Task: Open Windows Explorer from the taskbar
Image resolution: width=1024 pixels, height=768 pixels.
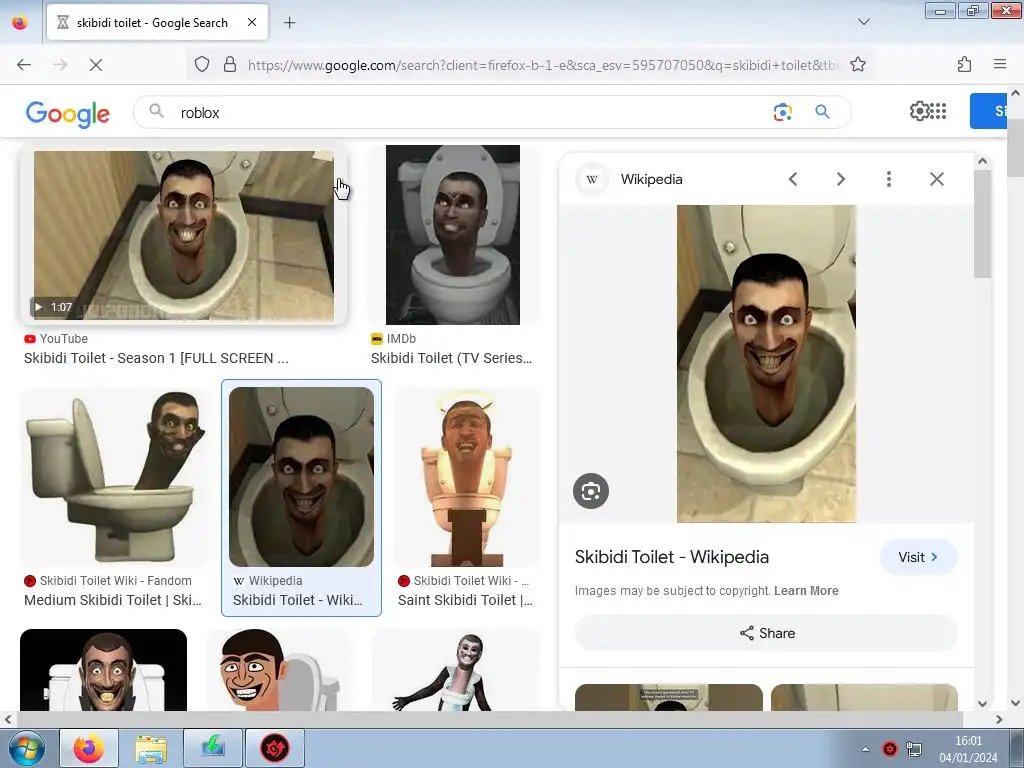Action: [x=151, y=748]
